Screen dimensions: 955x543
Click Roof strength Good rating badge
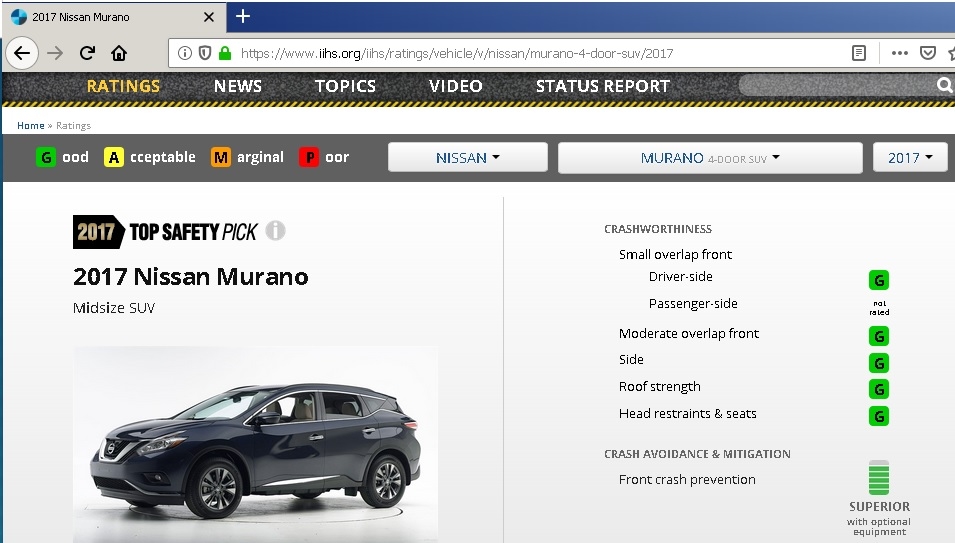click(x=879, y=389)
